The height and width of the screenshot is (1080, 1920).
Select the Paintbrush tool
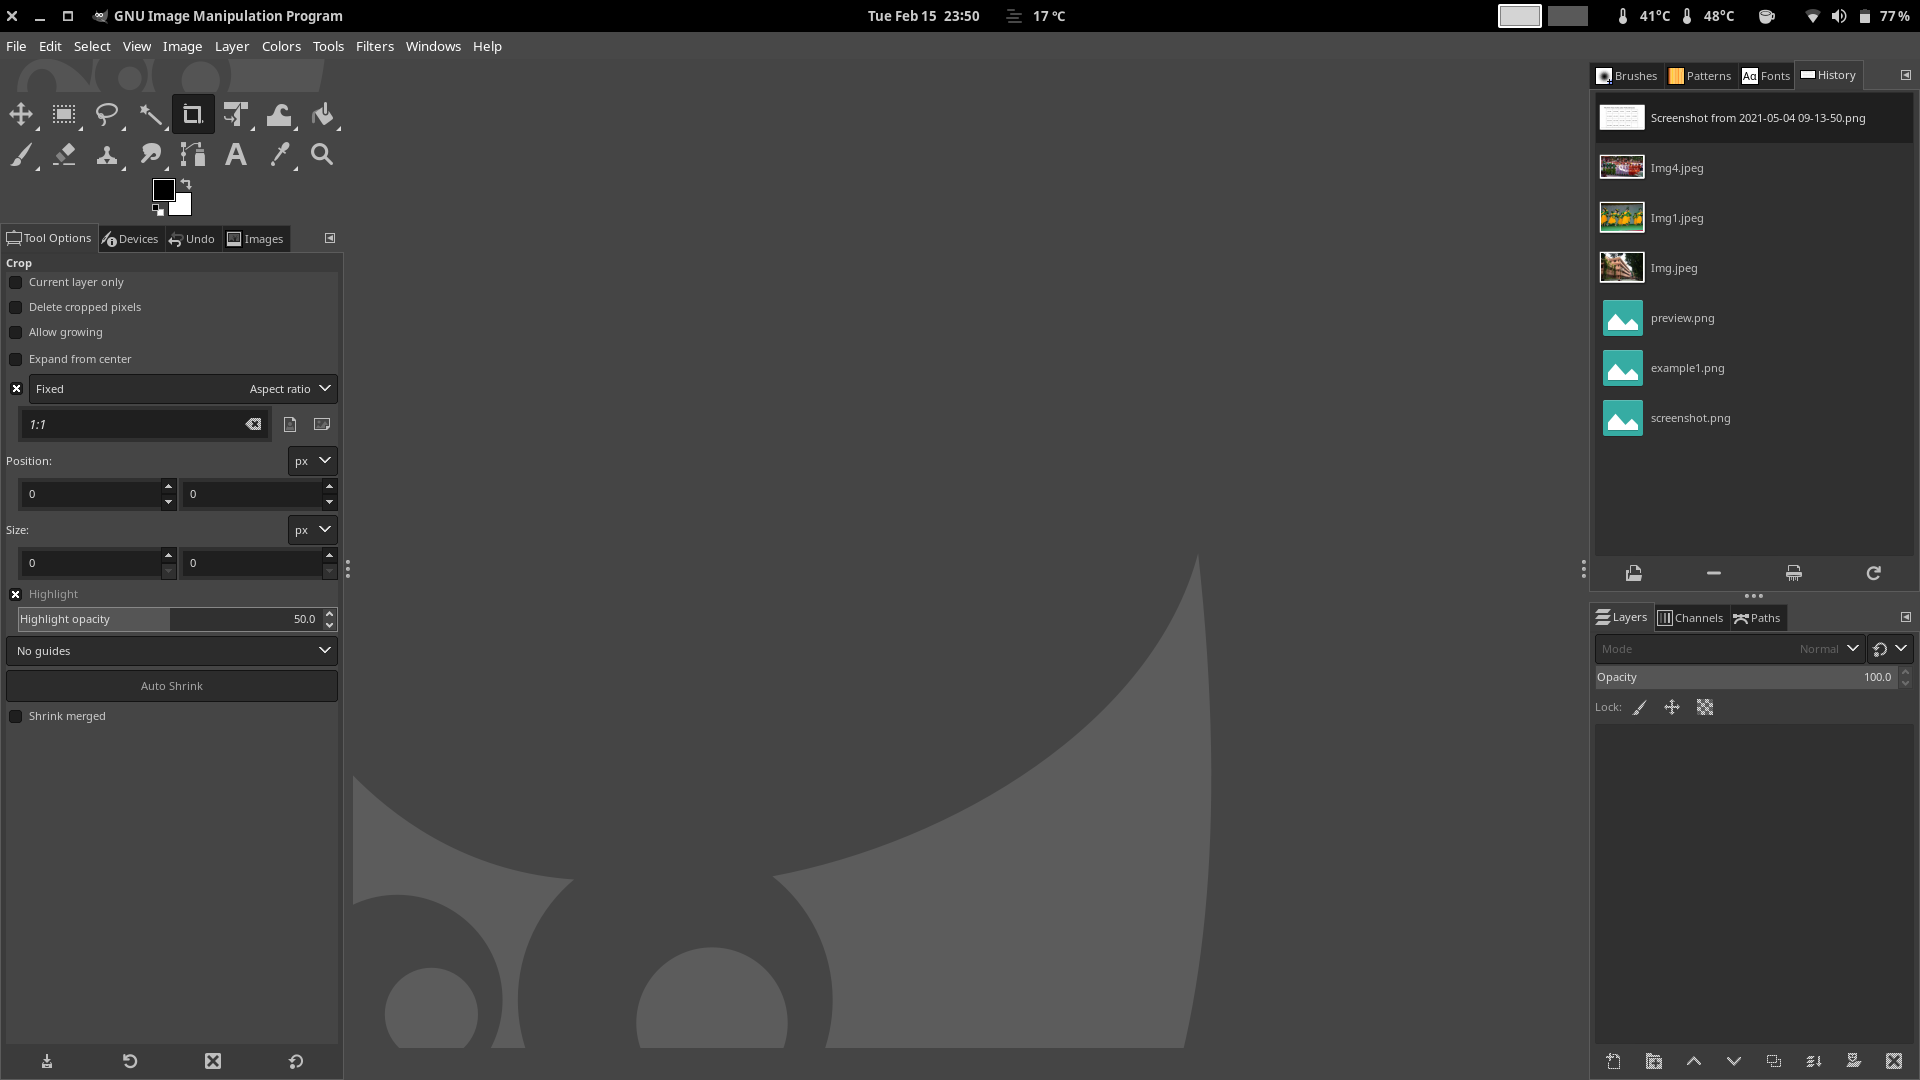tap(21, 155)
